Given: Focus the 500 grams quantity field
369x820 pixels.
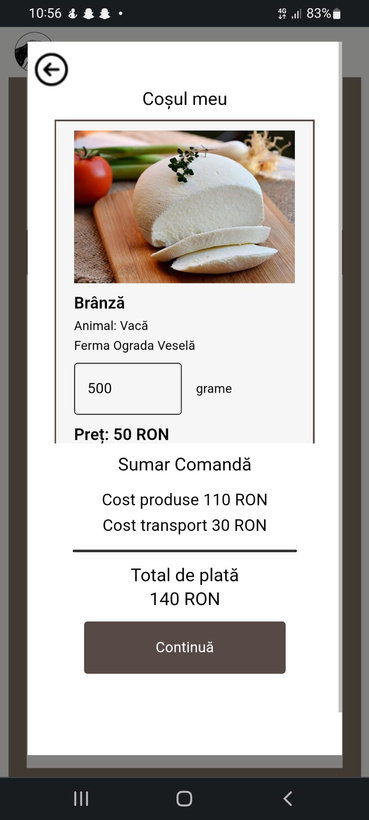Looking at the screenshot, I should pyautogui.click(x=128, y=389).
